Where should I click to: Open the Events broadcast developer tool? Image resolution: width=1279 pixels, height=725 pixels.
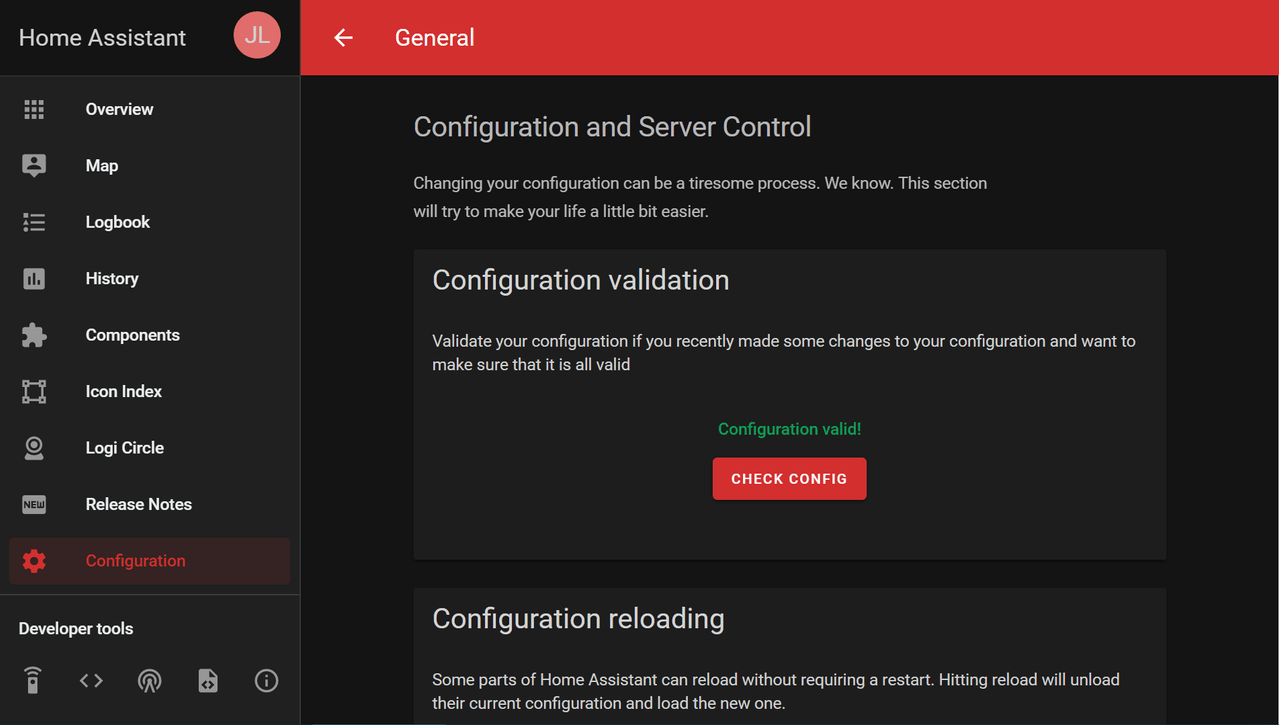(x=149, y=681)
